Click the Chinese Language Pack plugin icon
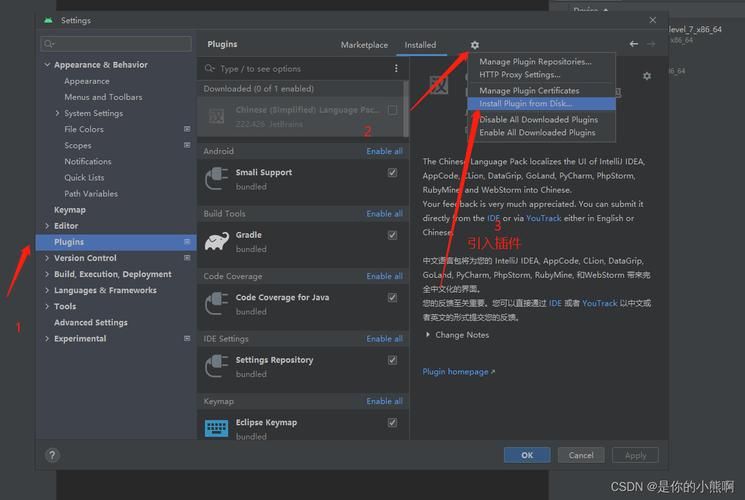745x500 pixels. point(216,116)
